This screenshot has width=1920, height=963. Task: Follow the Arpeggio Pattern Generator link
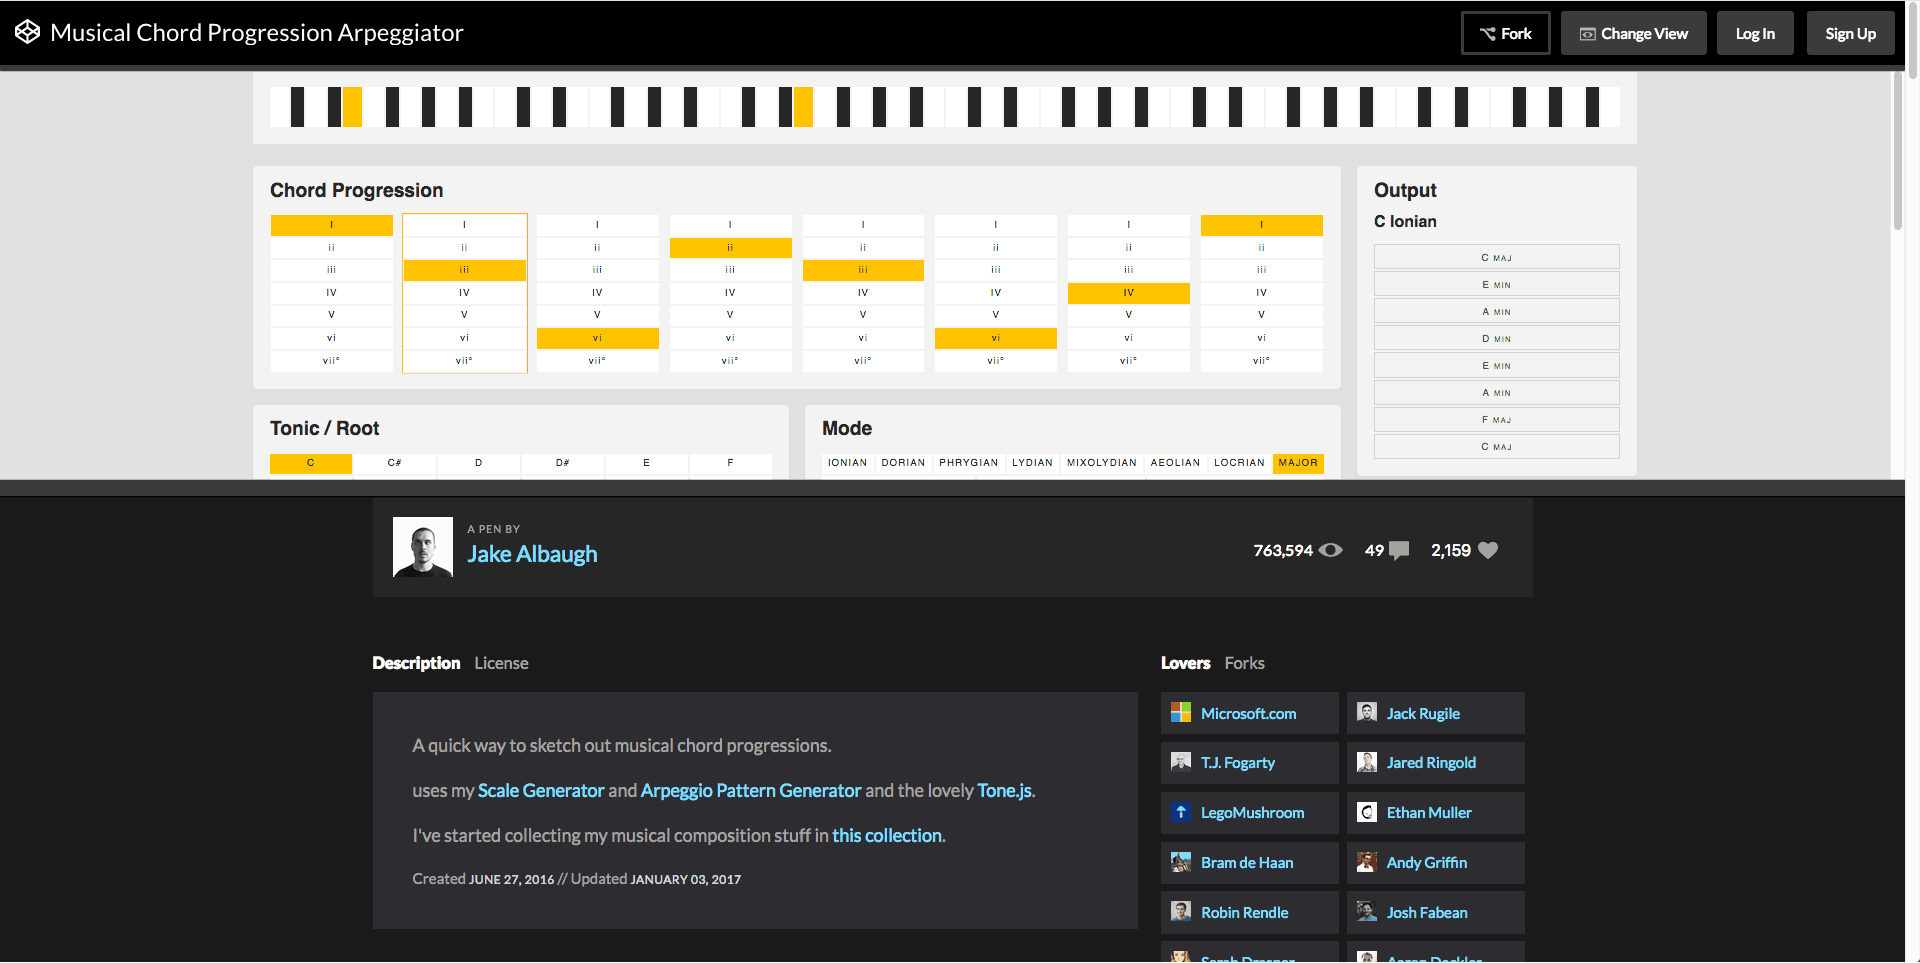pyautogui.click(x=750, y=790)
